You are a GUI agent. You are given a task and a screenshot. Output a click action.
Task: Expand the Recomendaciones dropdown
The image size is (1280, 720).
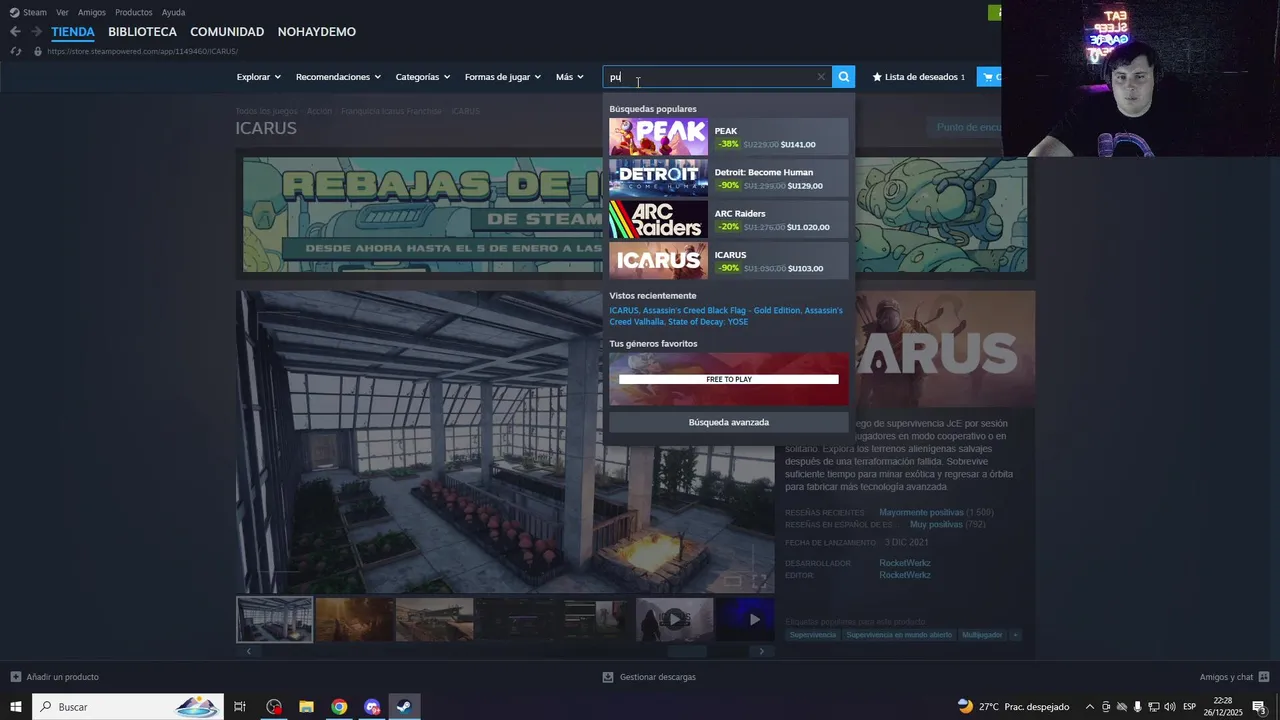pyautogui.click(x=339, y=77)
